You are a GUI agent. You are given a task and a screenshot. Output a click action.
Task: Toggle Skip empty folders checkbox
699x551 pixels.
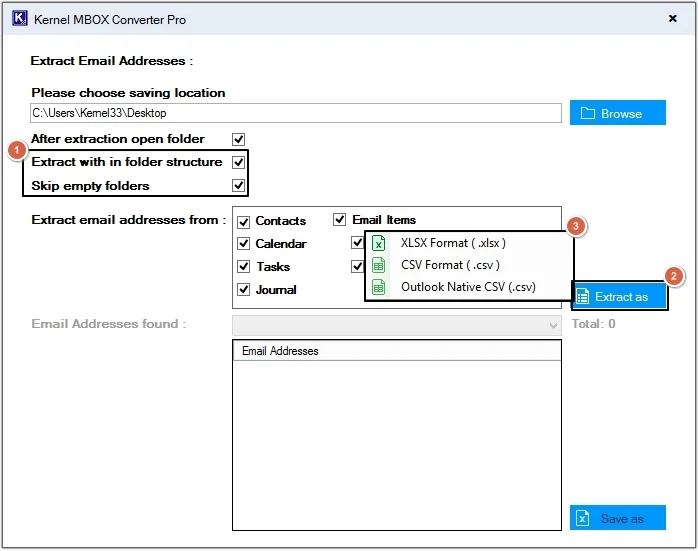[x=238, y=185]
